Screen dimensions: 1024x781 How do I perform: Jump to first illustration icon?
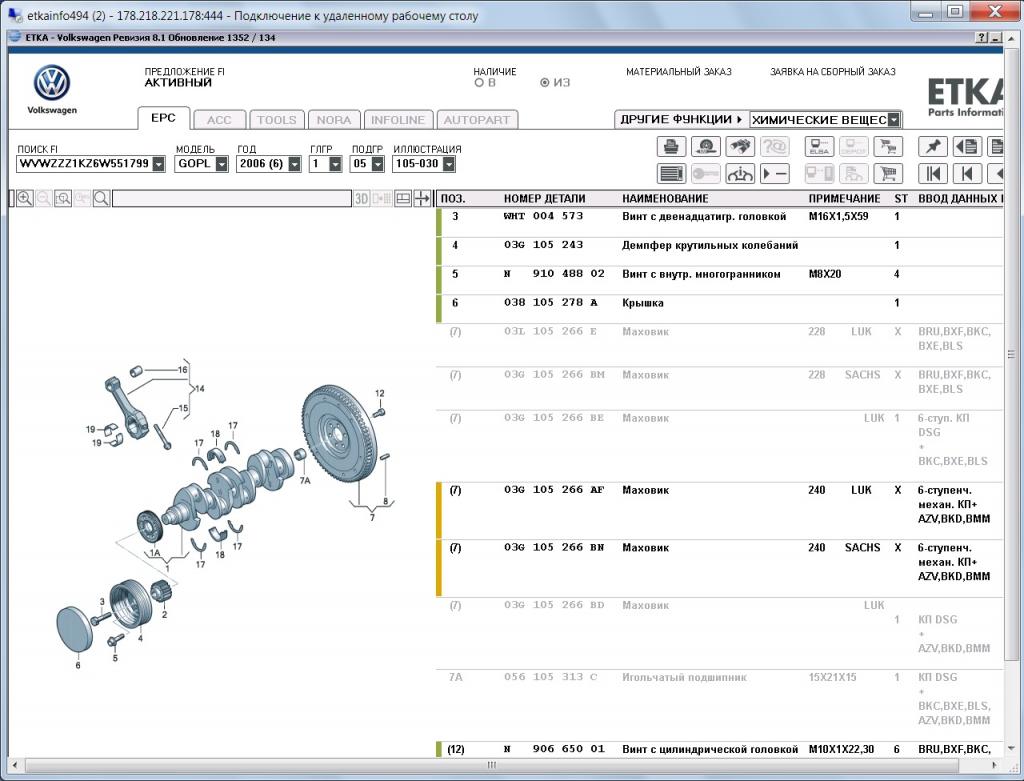[932, 174]
